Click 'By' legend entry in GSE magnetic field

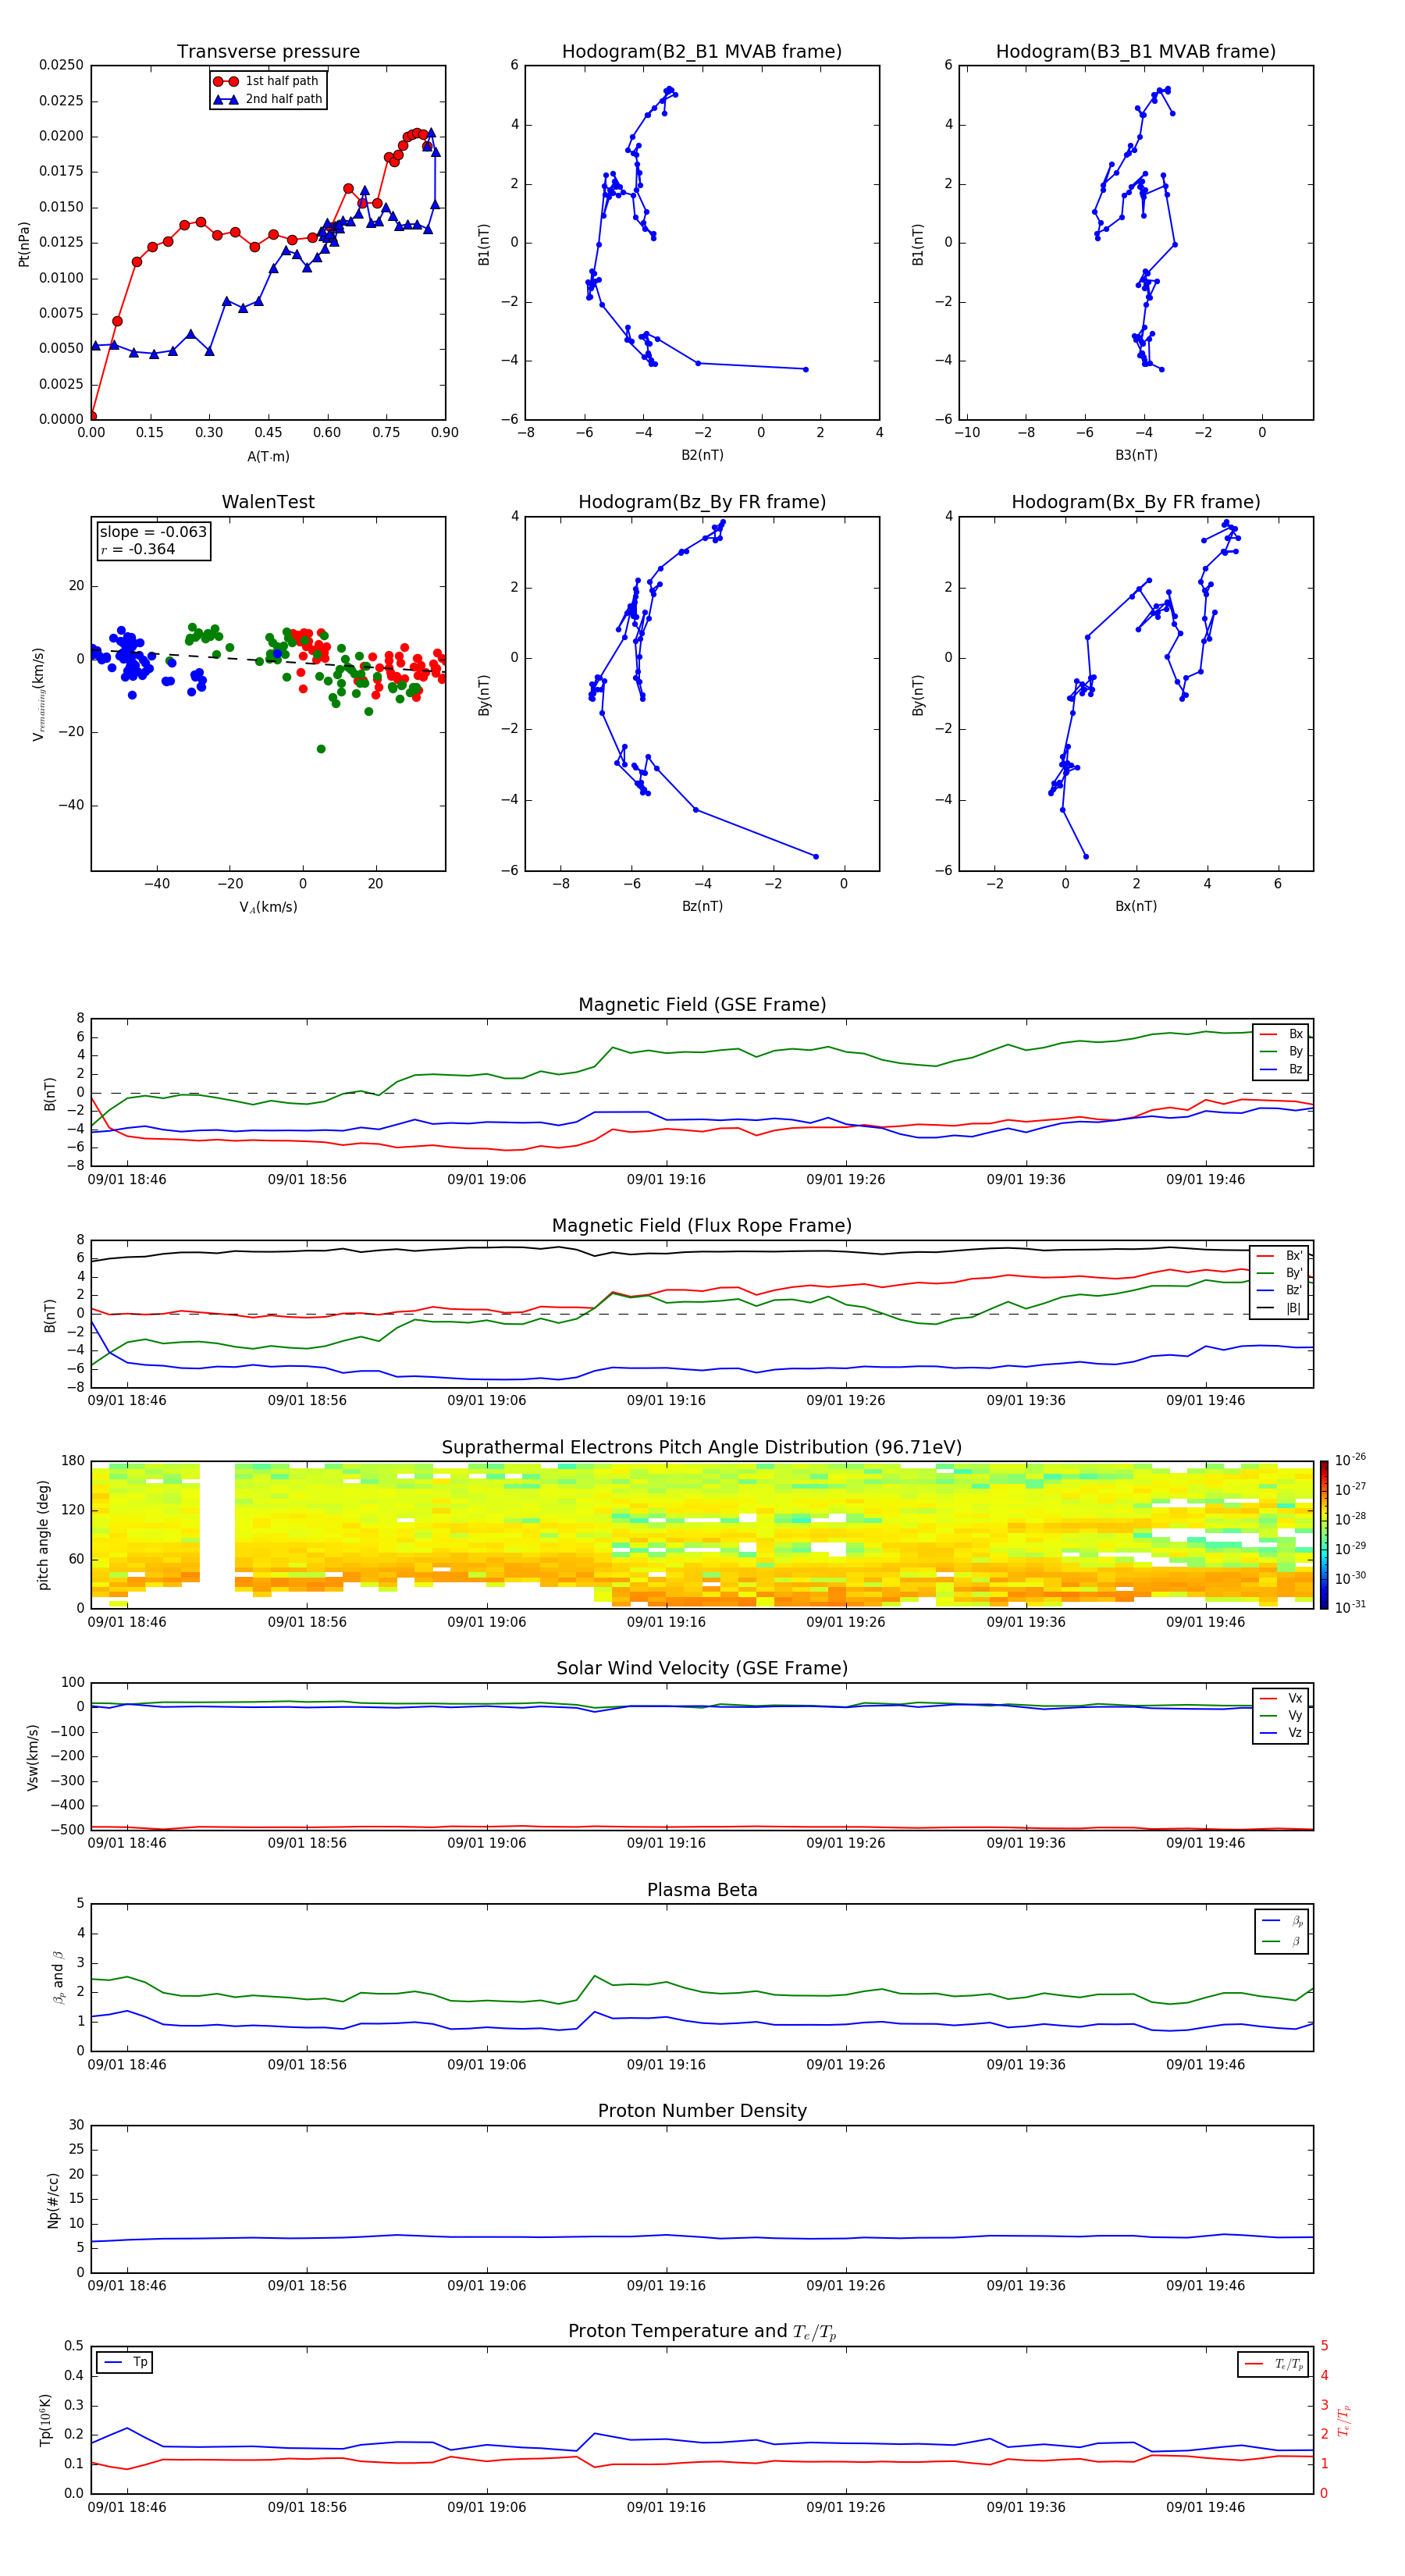point(1281,1051)
